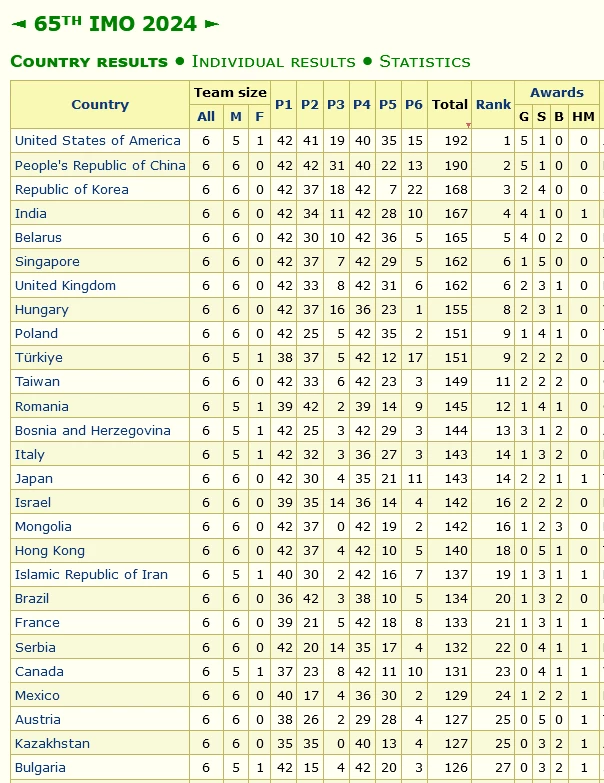Open the Statistics tab
604x783 pixels.
(x=425, y=61)
